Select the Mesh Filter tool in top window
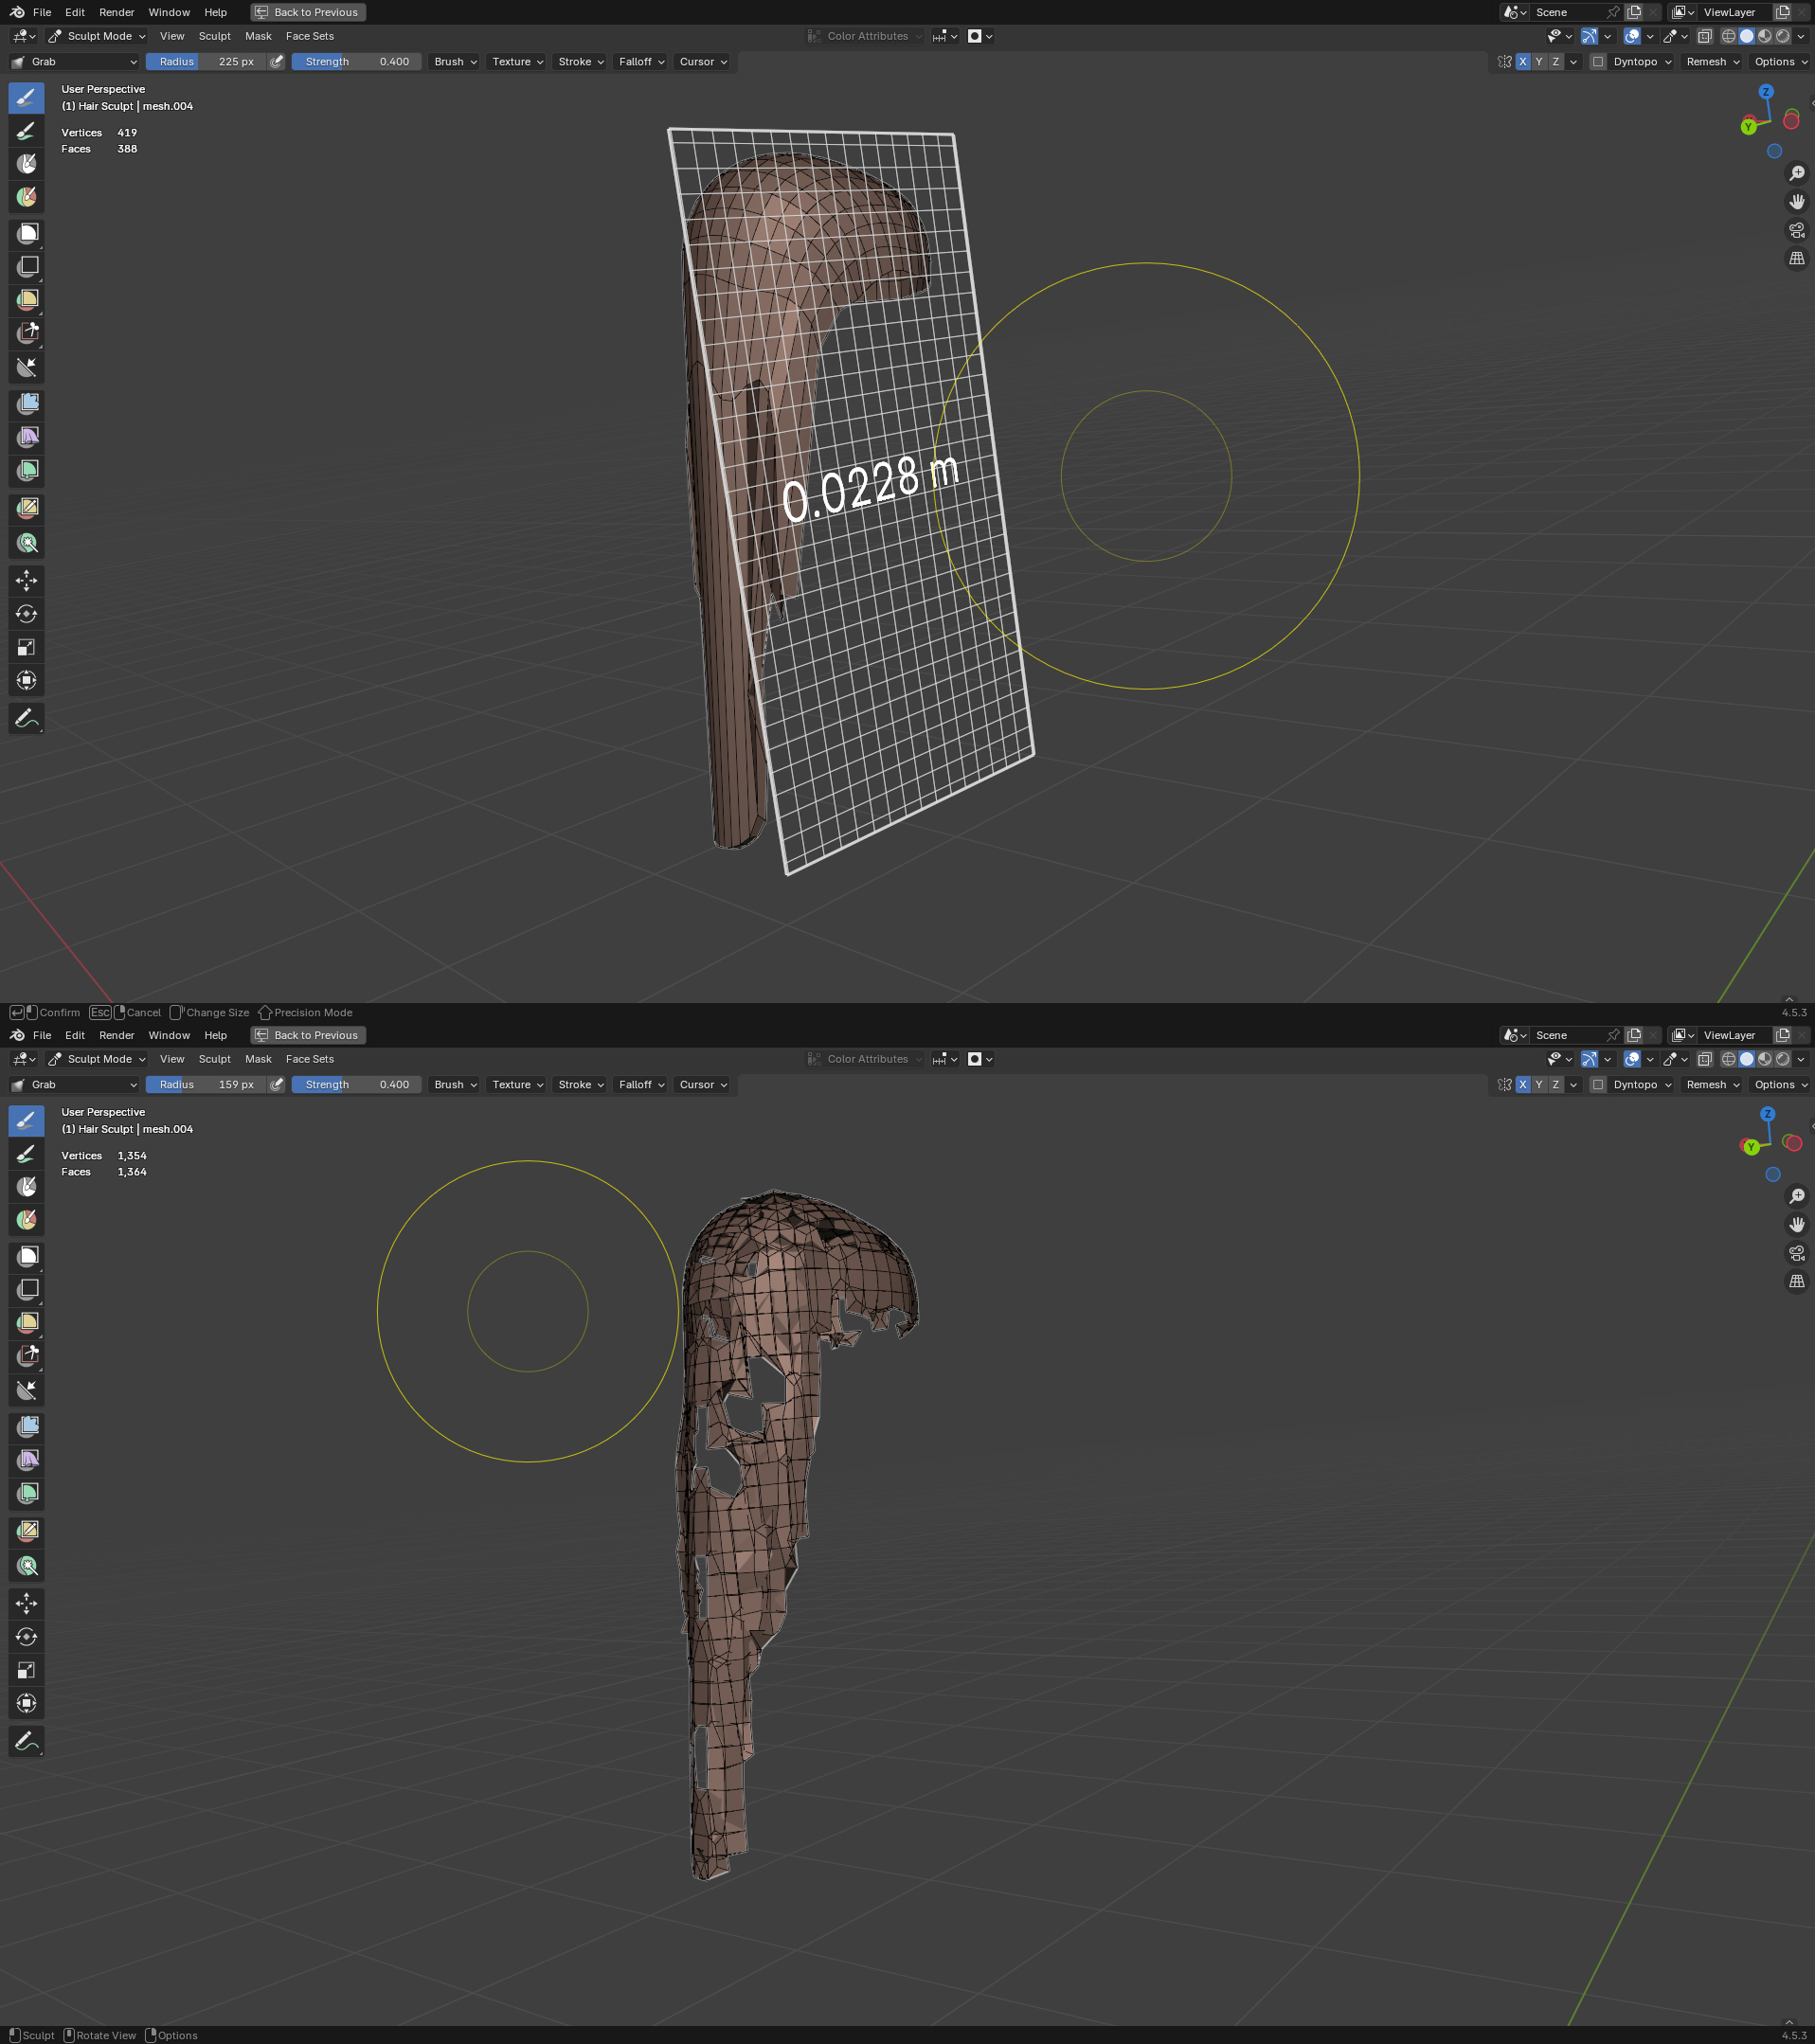Screen dimensions: 1815x2044 point(27,404)
